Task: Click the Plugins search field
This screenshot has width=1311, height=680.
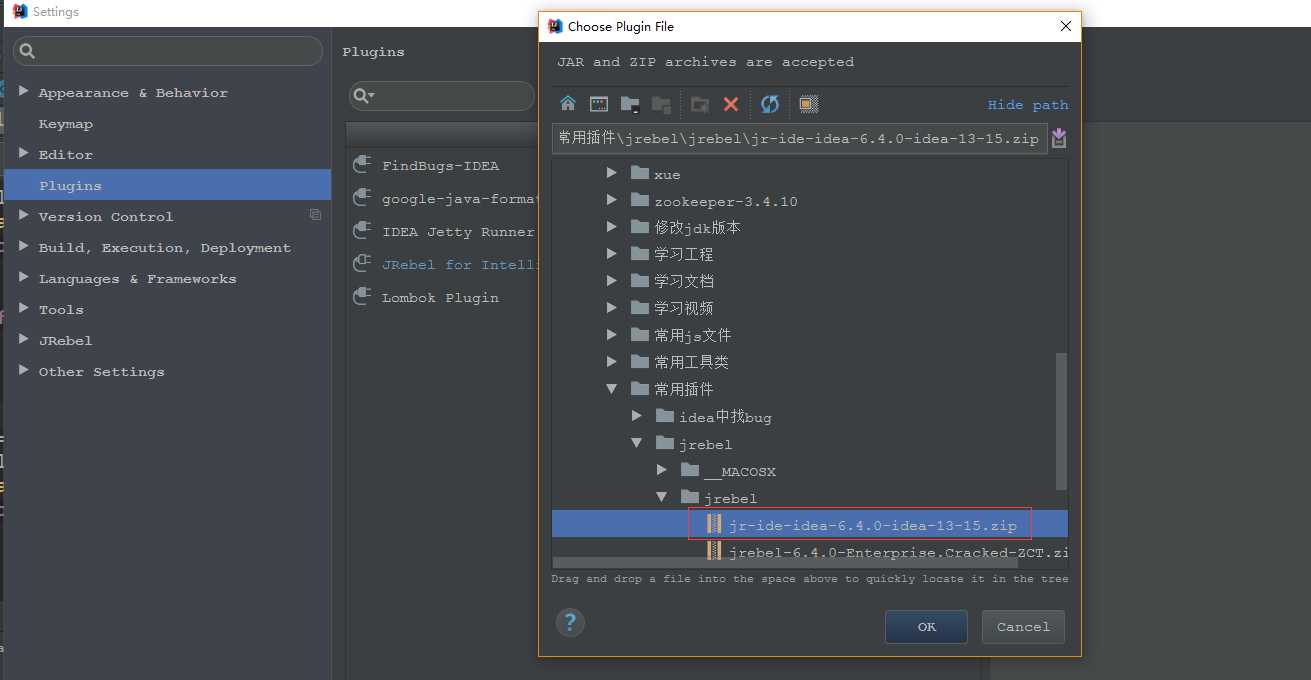Action: click(x=441, y=96)
